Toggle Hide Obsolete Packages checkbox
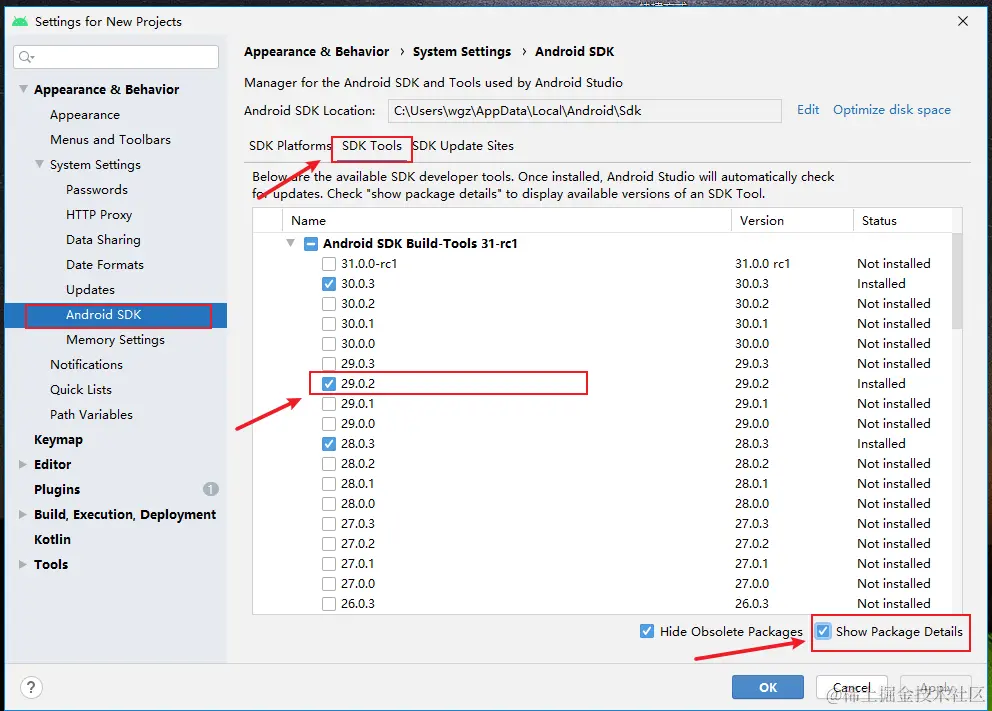 click(x=647, y=631)
